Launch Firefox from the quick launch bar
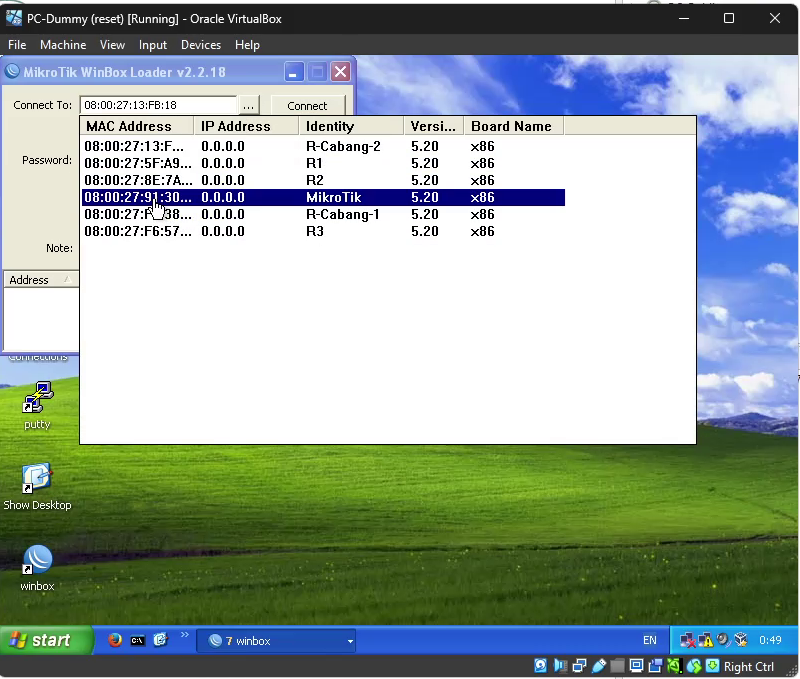 [x=115, y=640]
